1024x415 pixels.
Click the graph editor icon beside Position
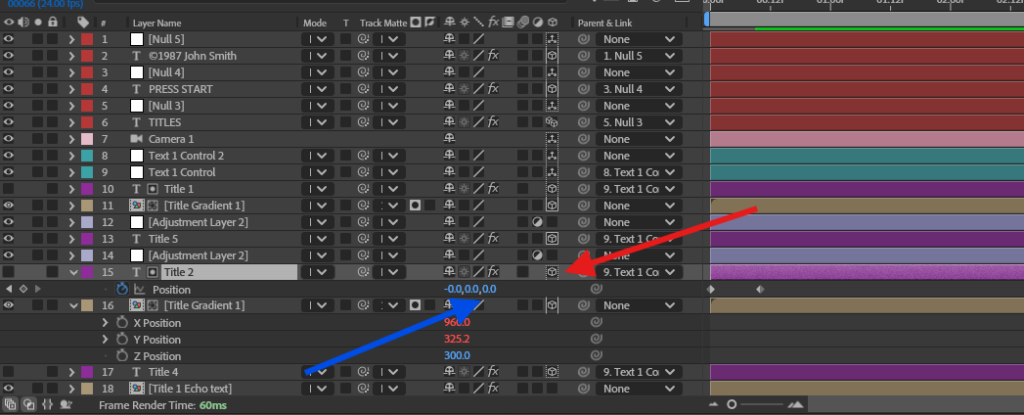pos(140,289)
